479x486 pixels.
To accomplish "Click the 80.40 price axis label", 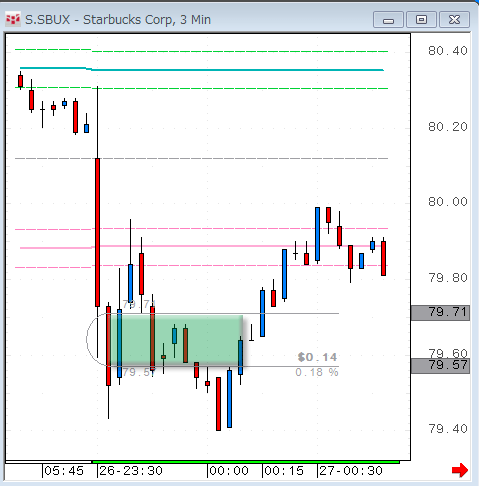I will tap(448, 51).
